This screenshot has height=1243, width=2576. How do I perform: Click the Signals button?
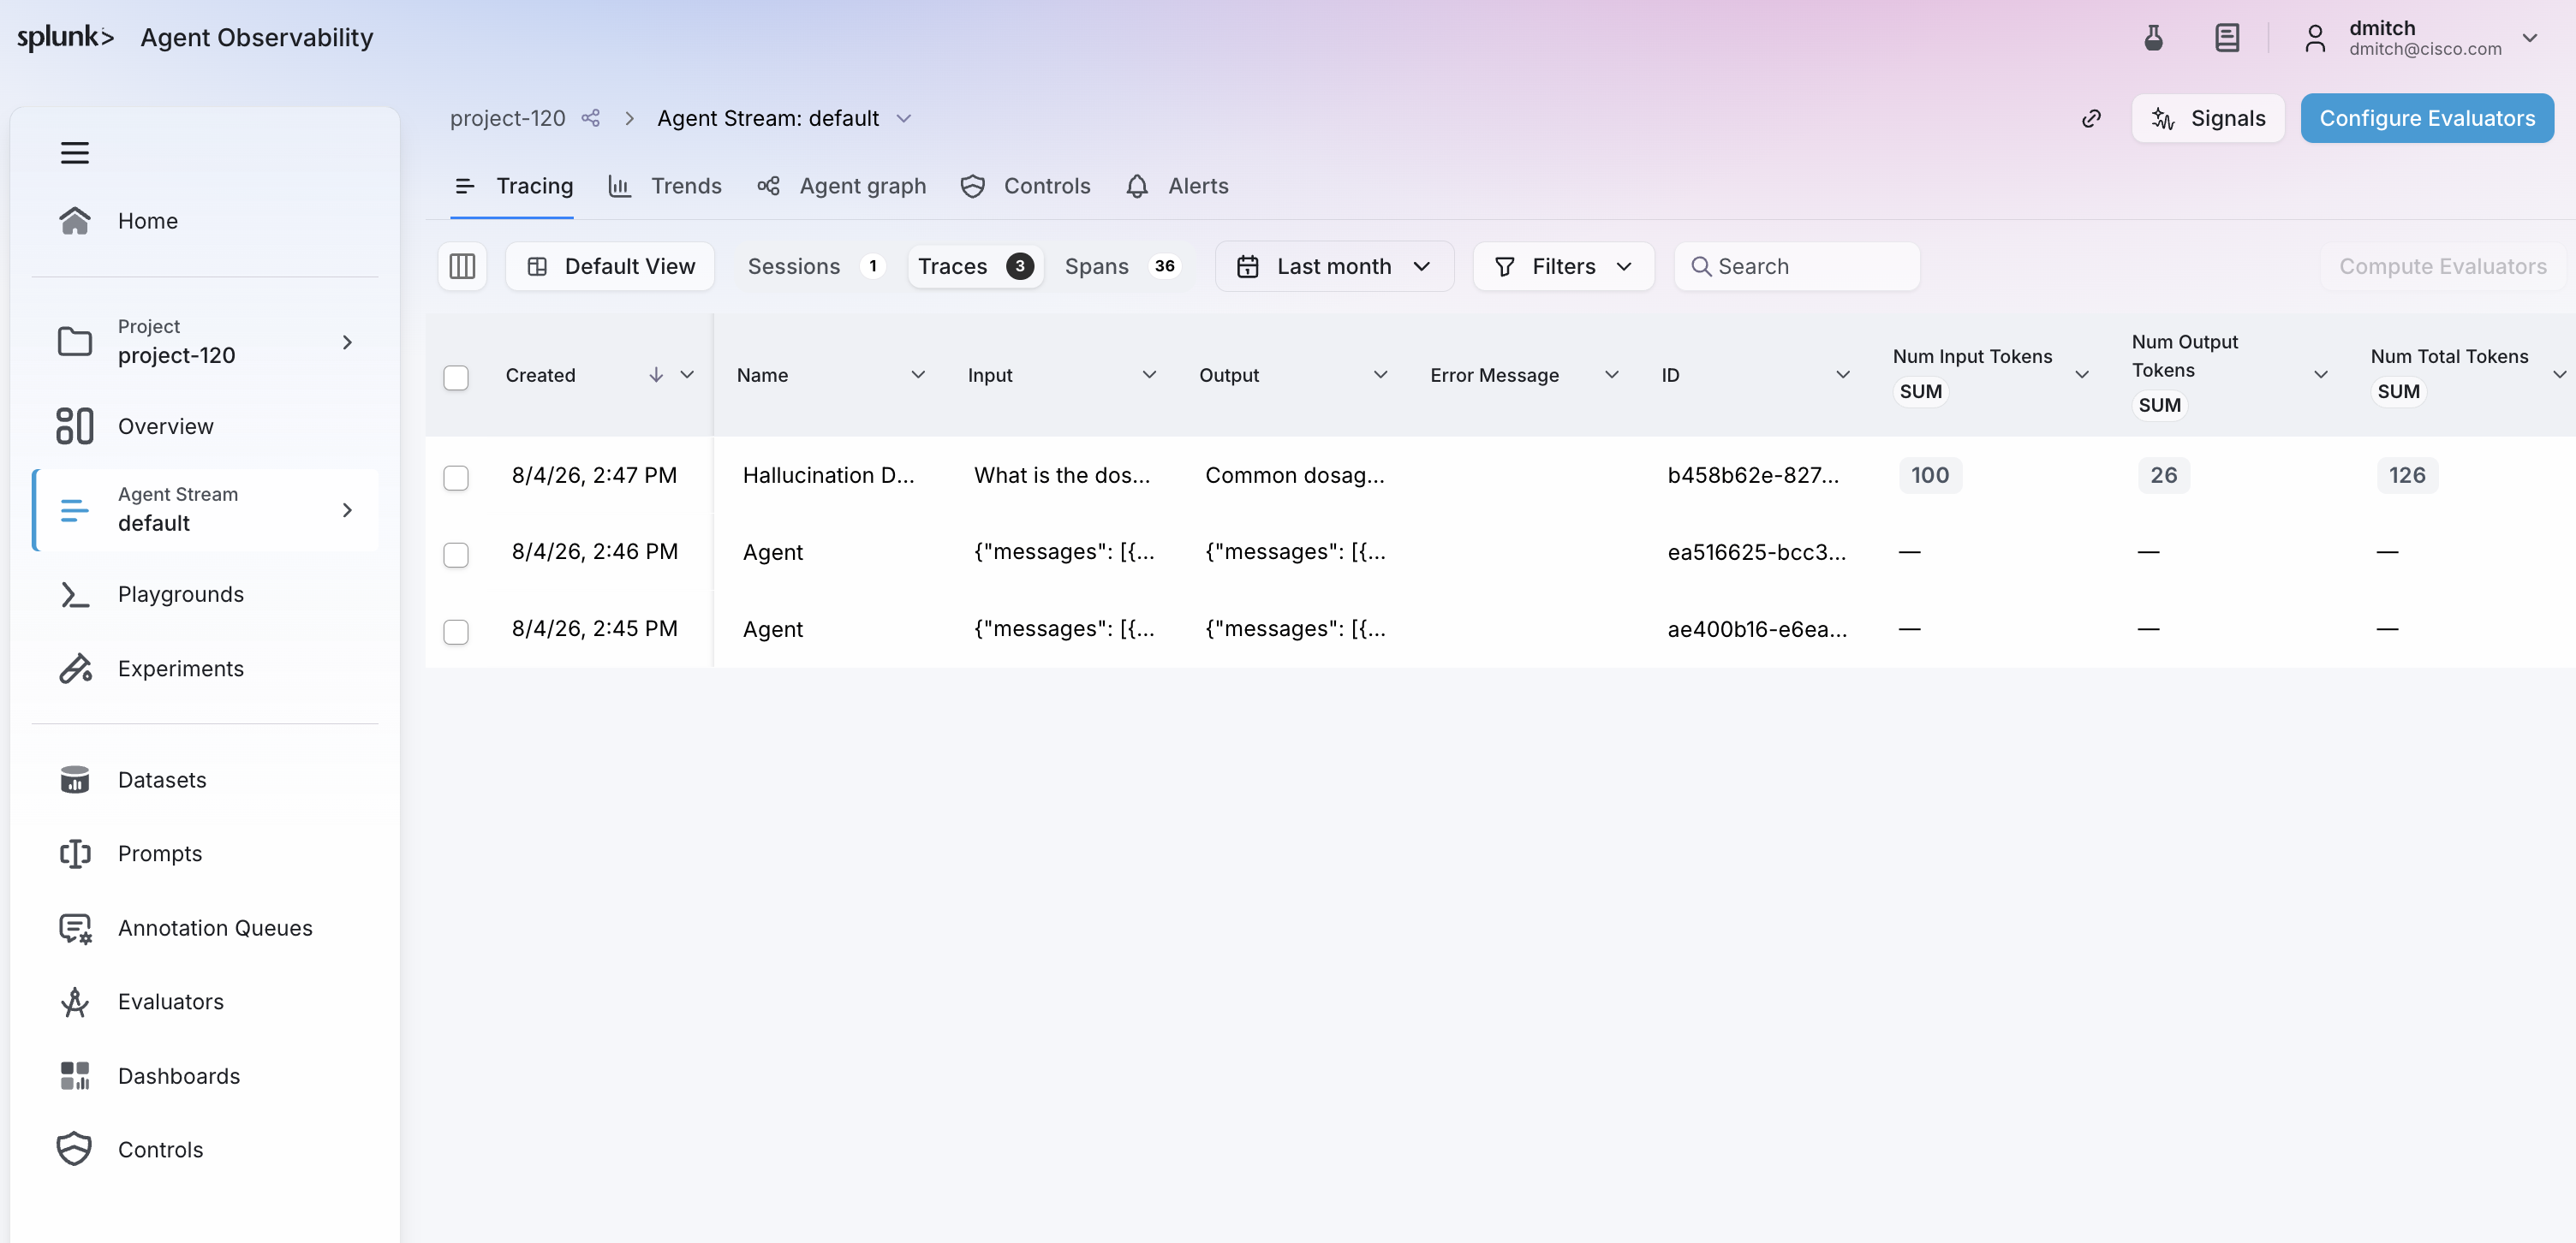tap(2208, 118)
